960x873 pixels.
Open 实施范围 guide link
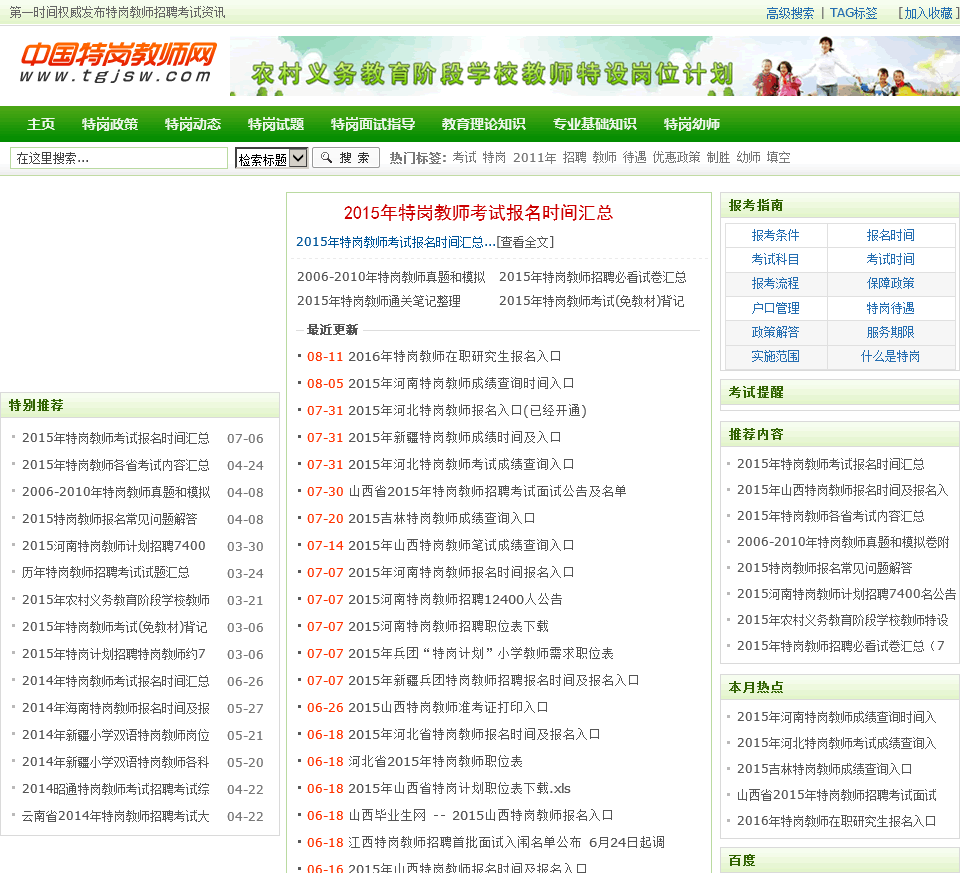coord(775,356)
